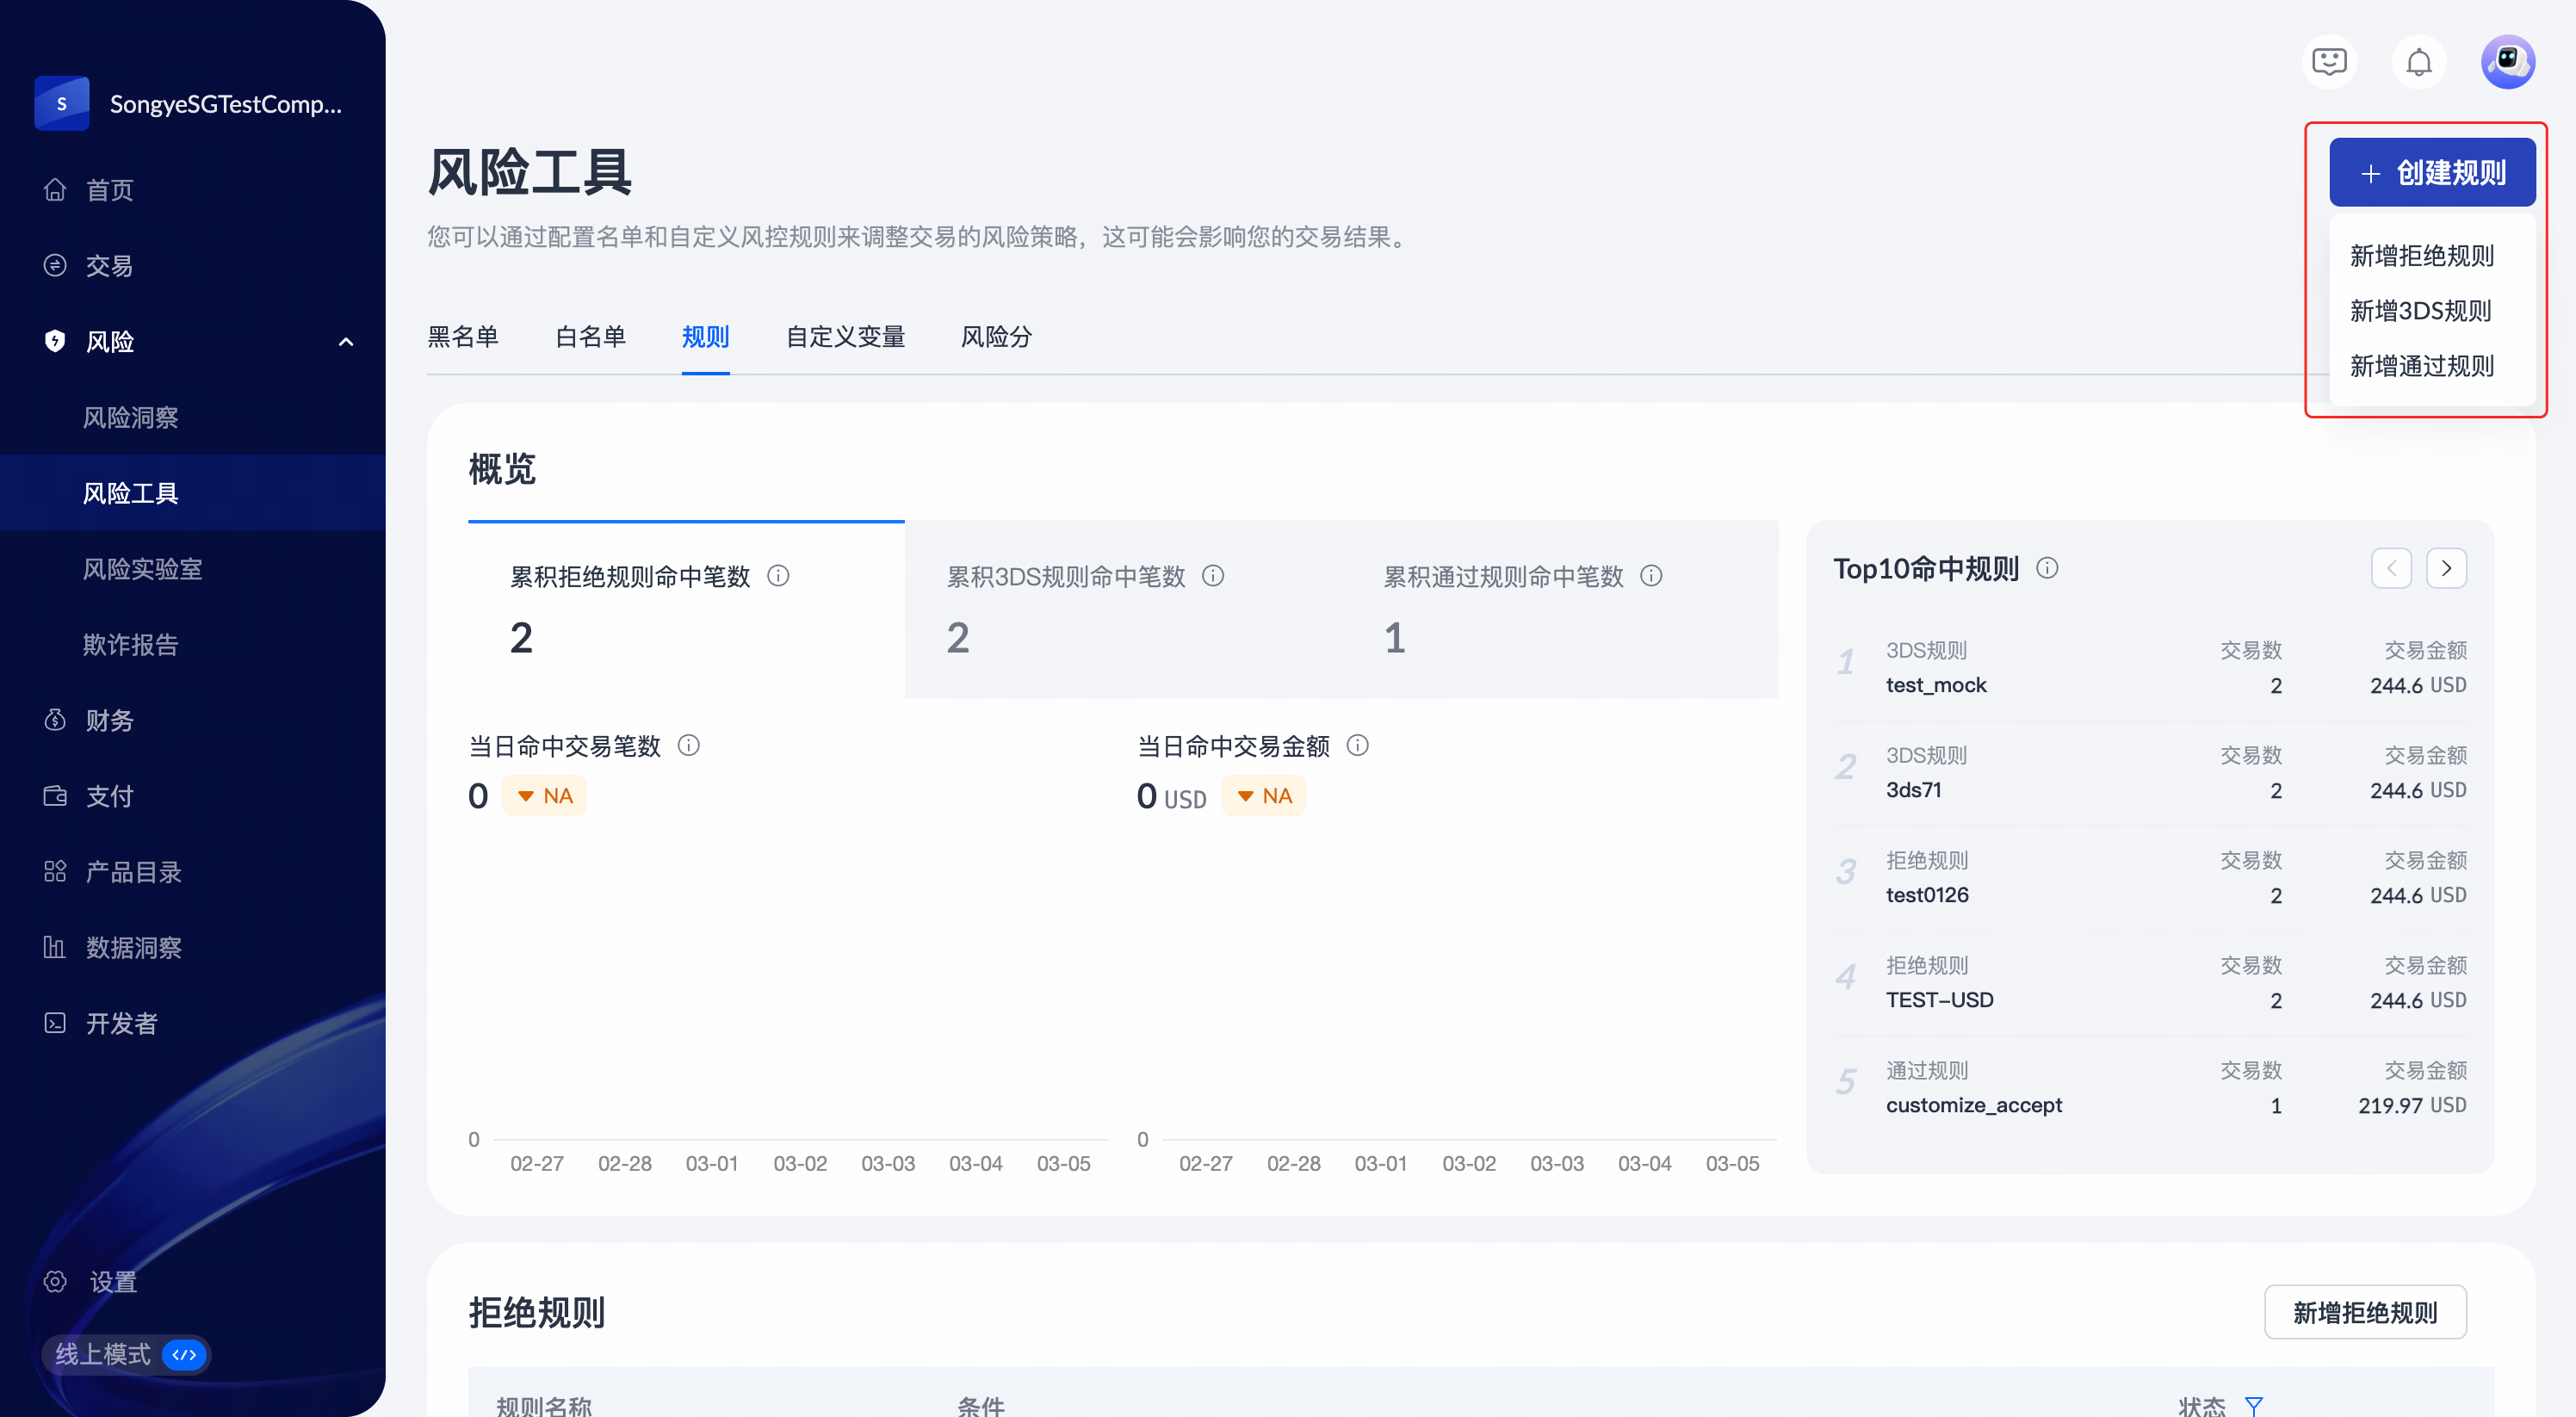The width and height of the screenshot is (2576, 1417).
Task: Open the chat assistant icon in header
Action: 2329,62
